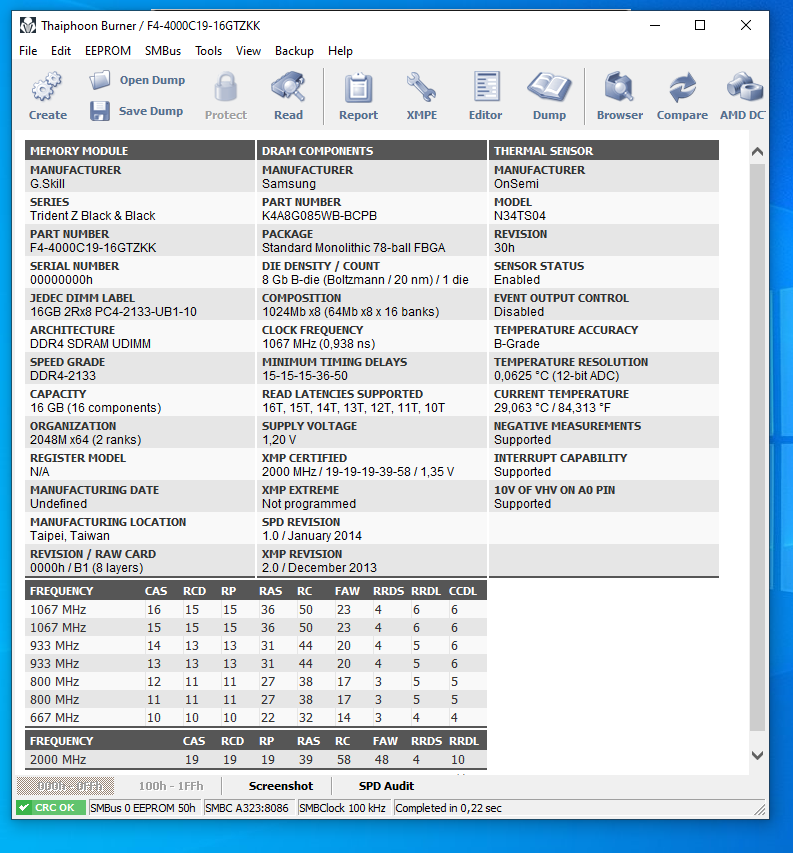The image size is (793, 853).
Task: Click SMBClock 100 kHz status field
Action: [344, 808]
